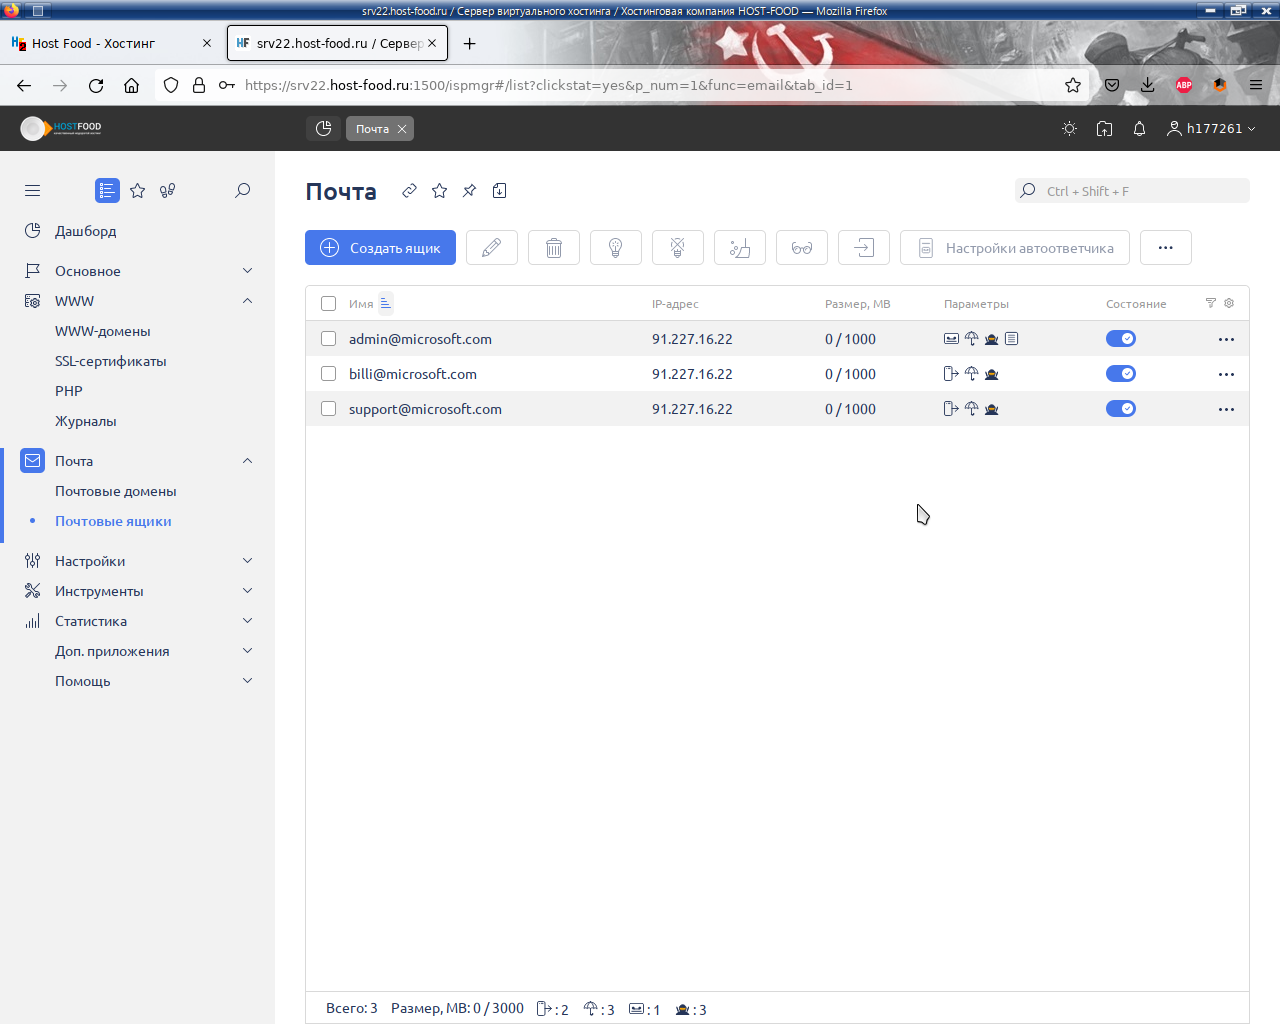This screenshot has width=1280, height=1024.
Task: Open new browser tab plus button
Action: (x=469, y=43)
